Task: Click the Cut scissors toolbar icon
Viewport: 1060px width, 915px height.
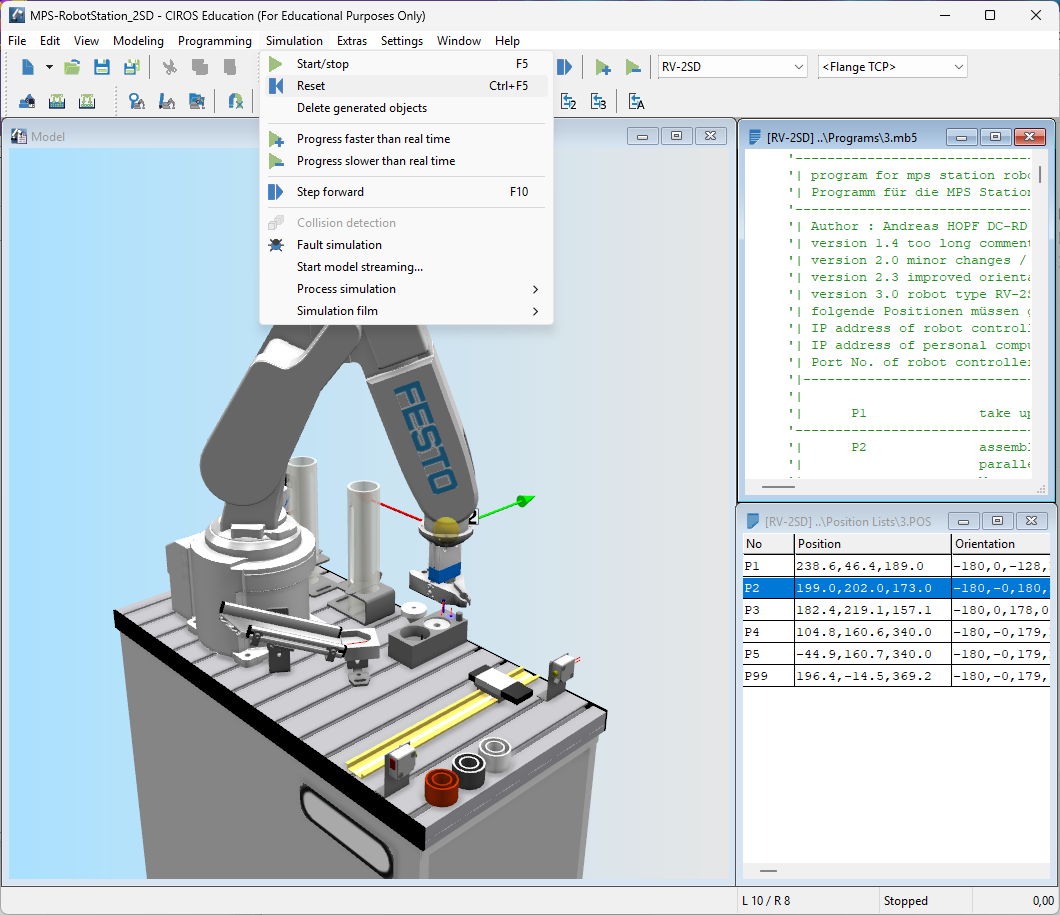Action: [x=170, y=67]
